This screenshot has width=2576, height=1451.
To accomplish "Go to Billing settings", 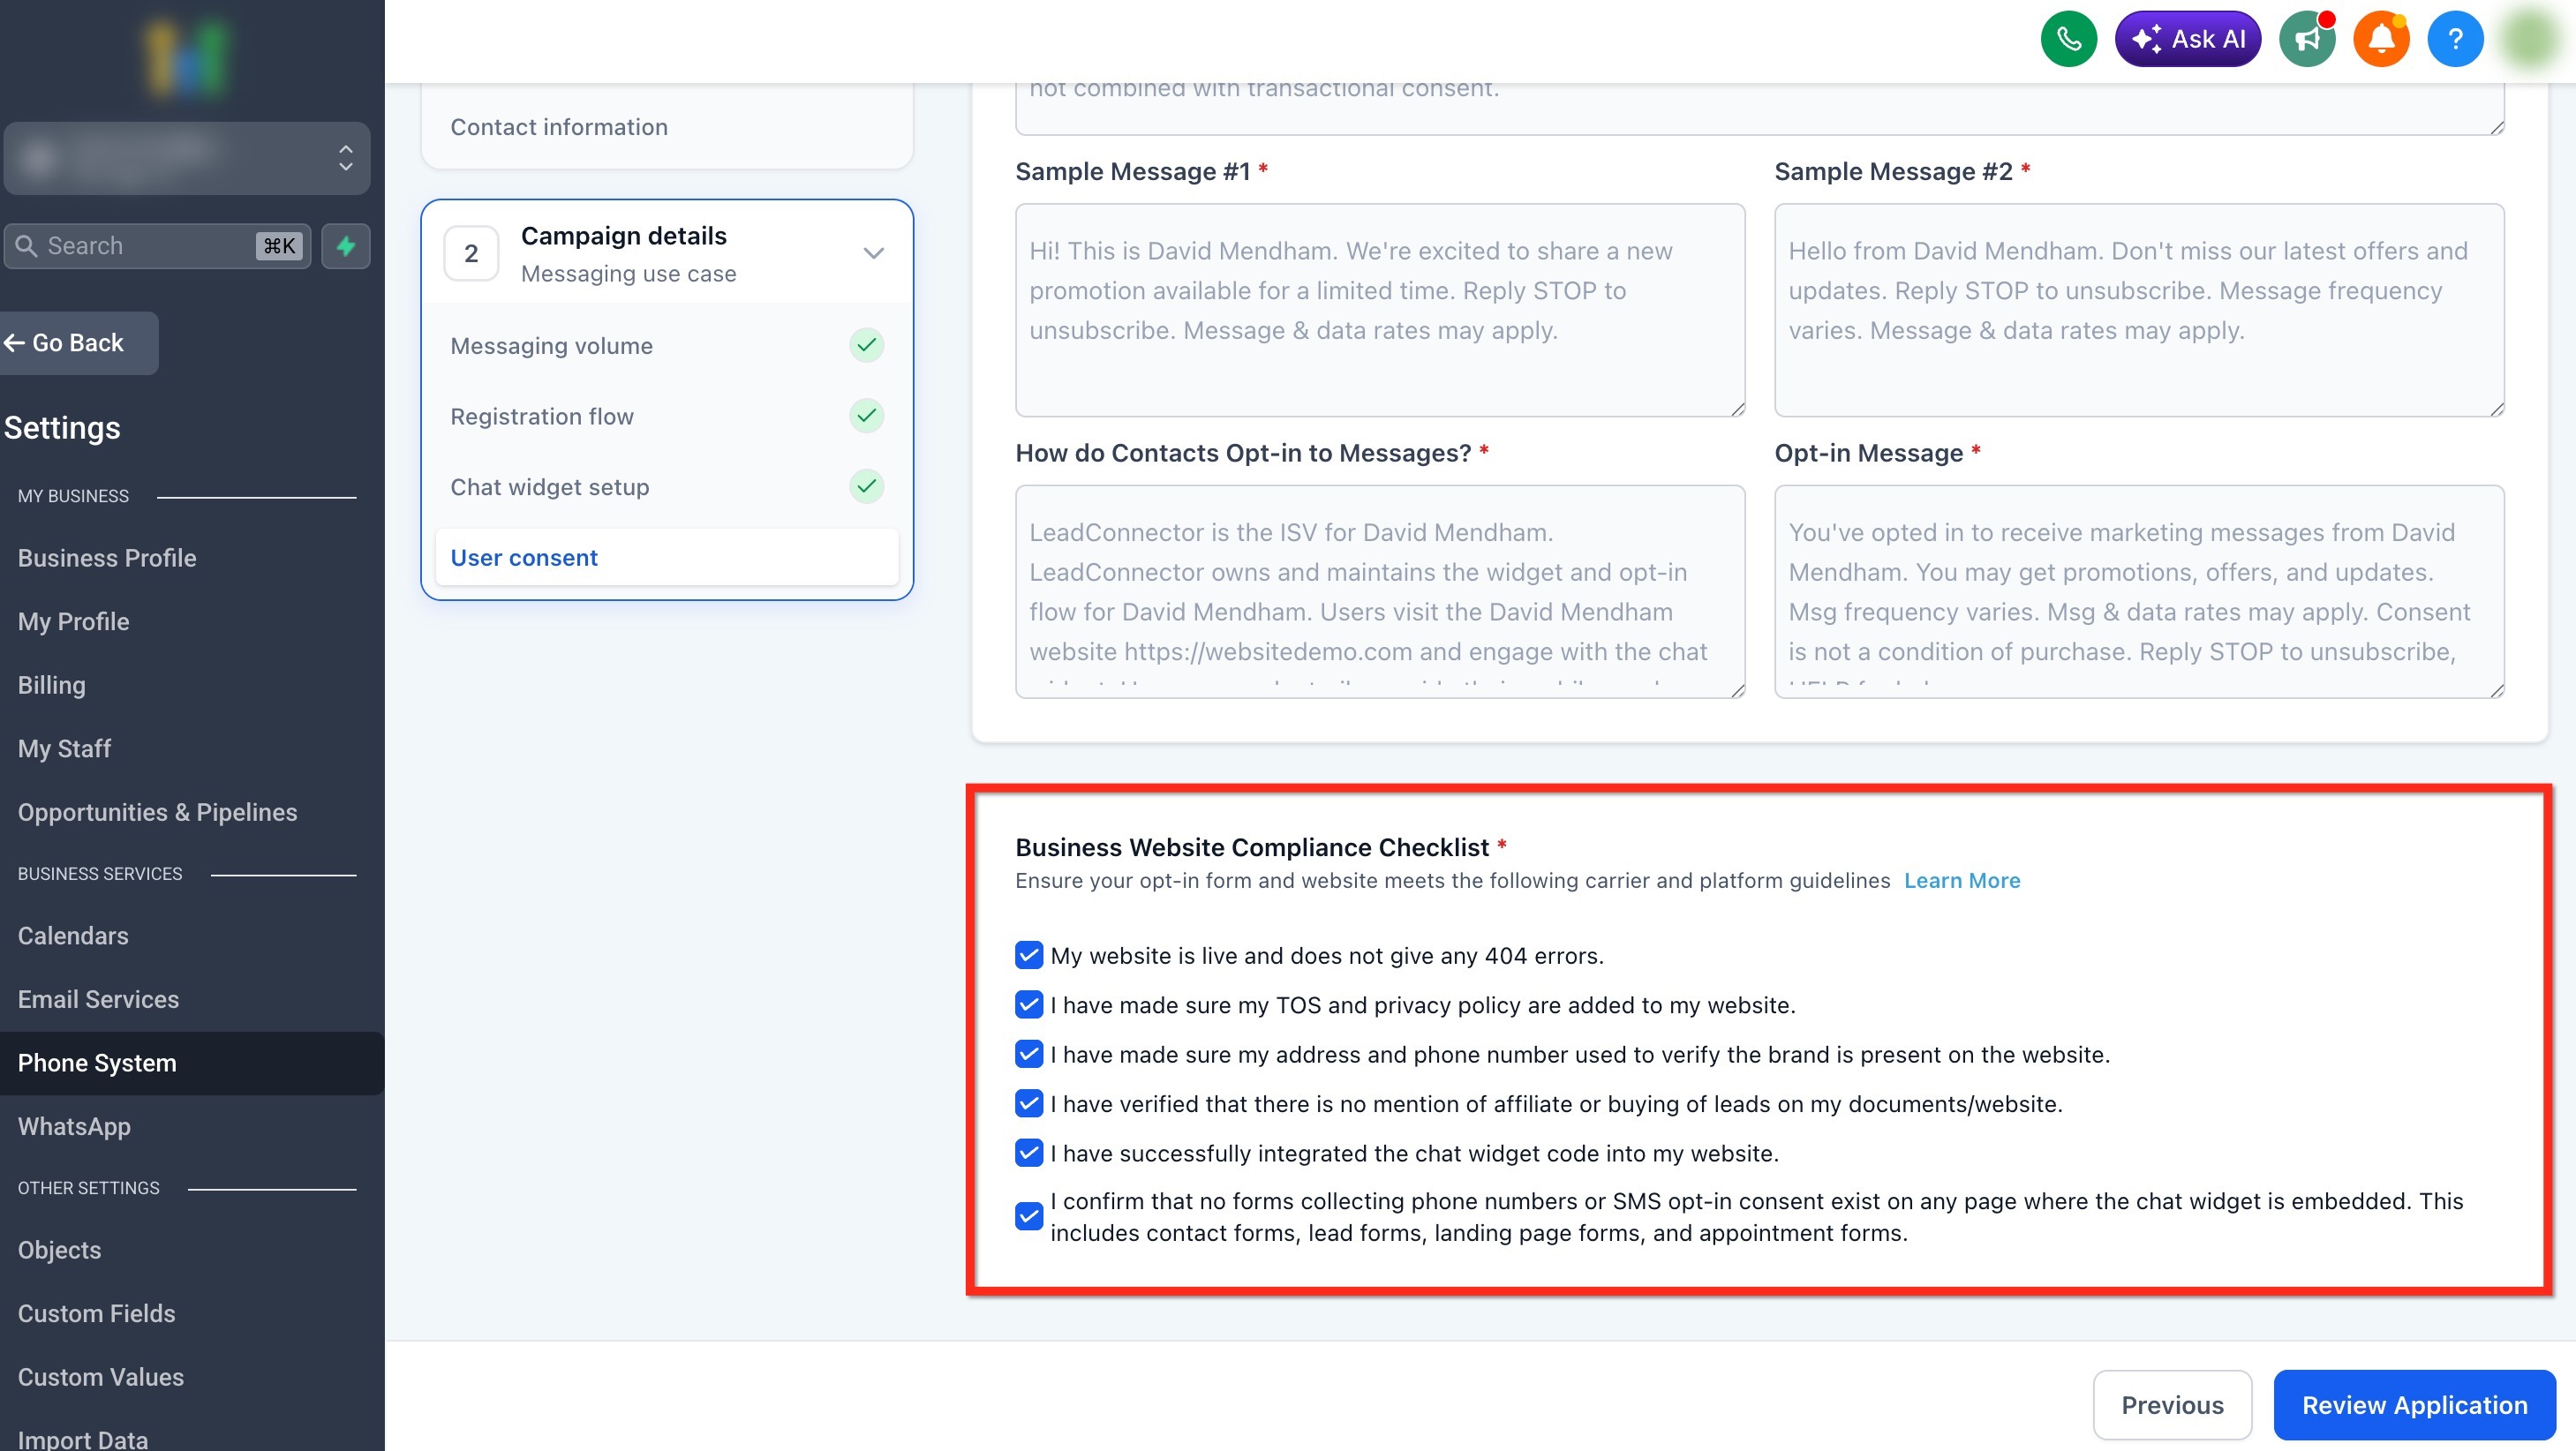I will pos(52,685).
